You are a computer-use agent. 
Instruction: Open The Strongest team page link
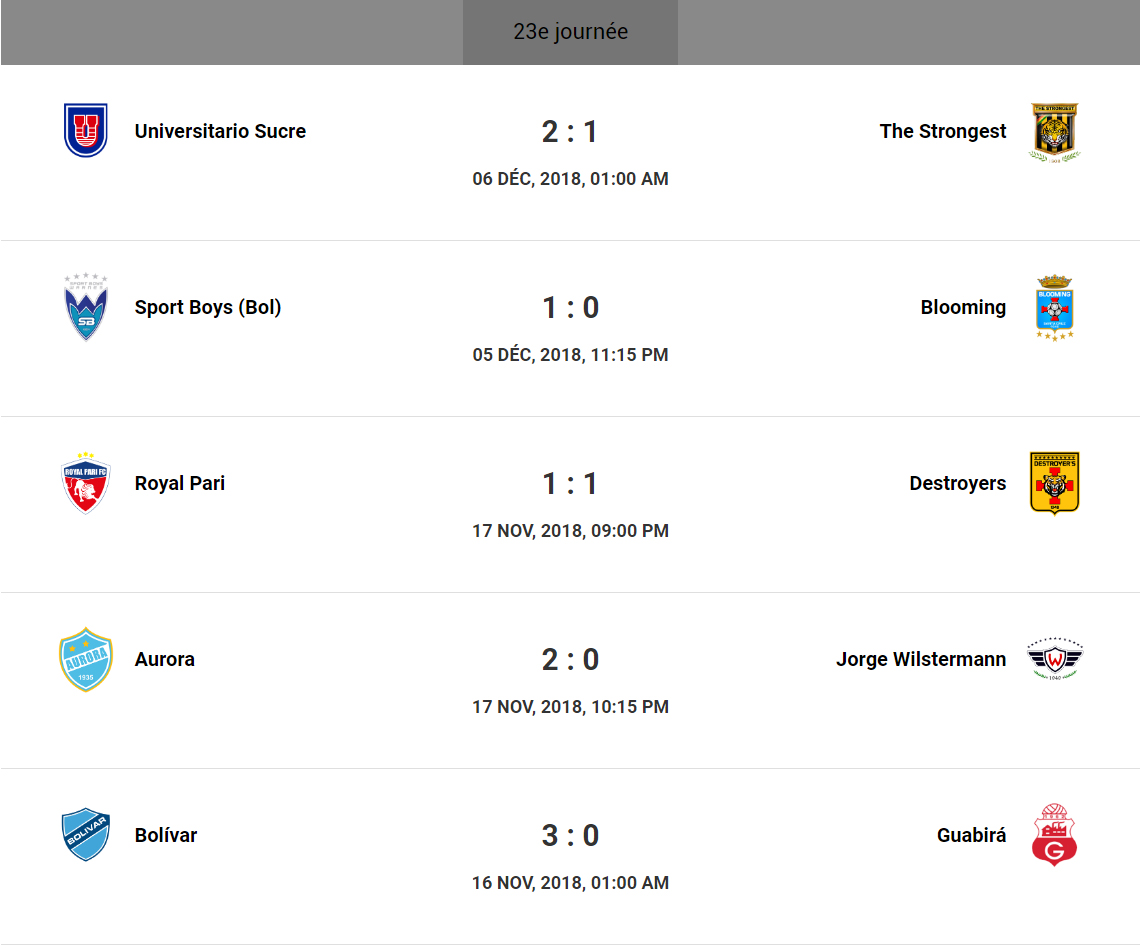pos(942,131)
